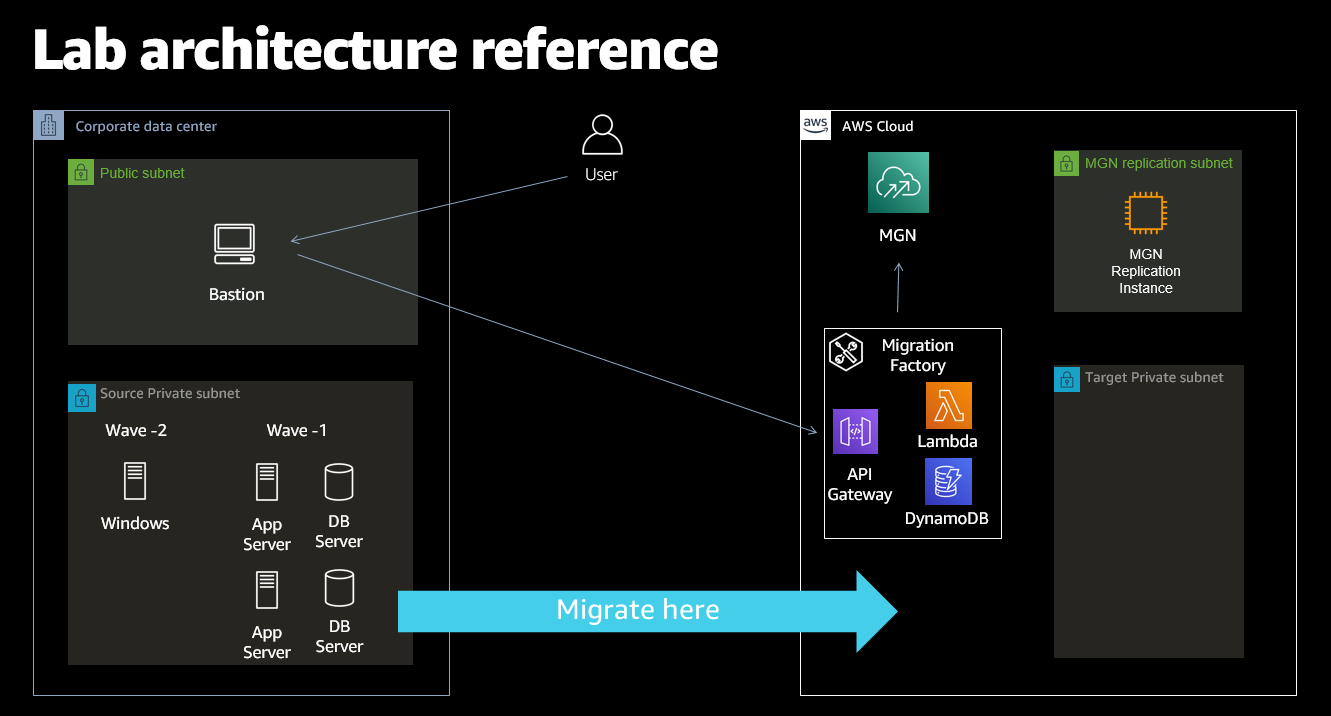The image size is (1331, 716).
Task: Click the Target Private subnet lock icon
Action: click(1067, 378)
